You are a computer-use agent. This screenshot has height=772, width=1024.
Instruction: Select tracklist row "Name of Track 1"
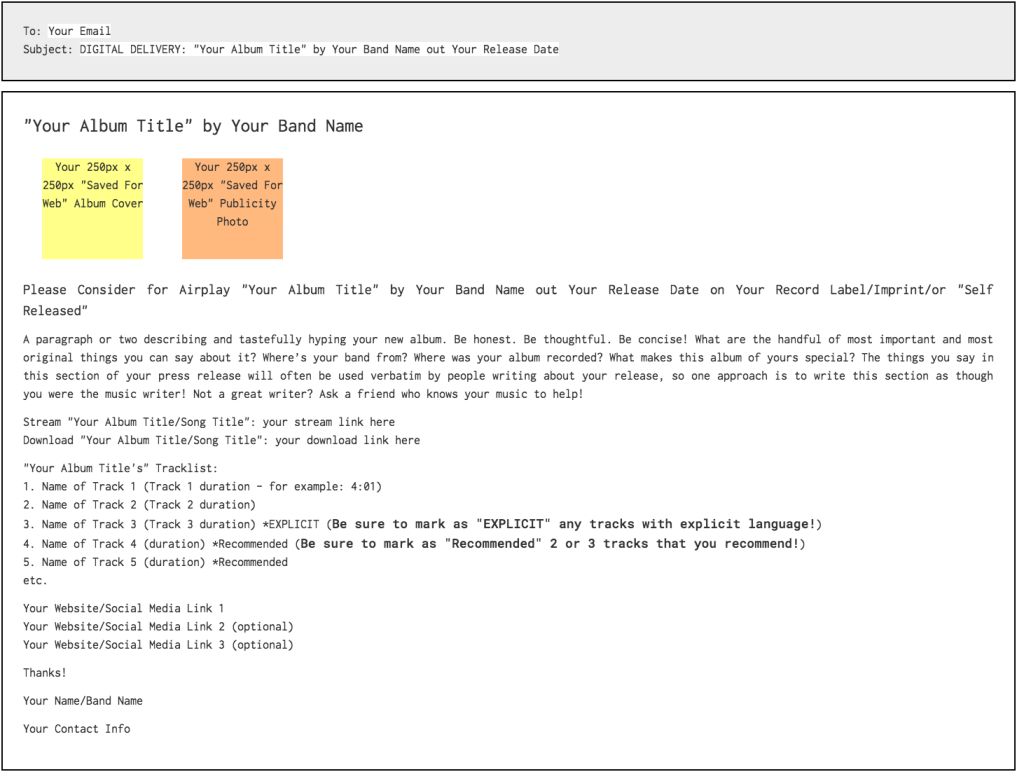[x=202, y=487]
